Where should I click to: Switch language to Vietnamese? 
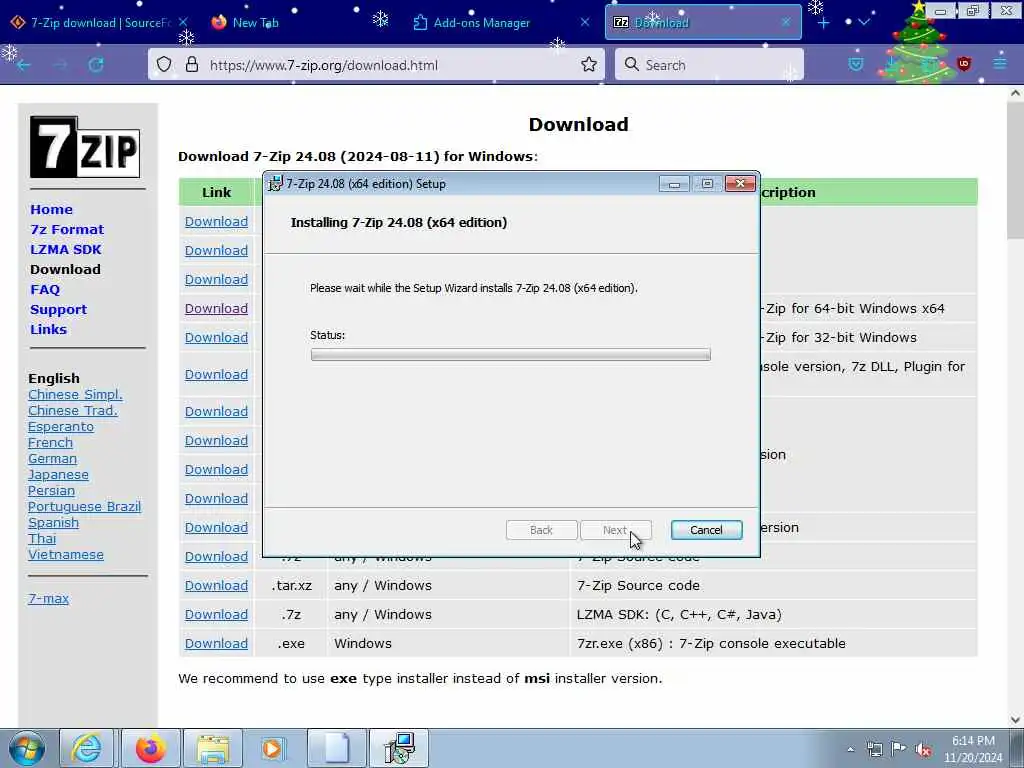66,554
